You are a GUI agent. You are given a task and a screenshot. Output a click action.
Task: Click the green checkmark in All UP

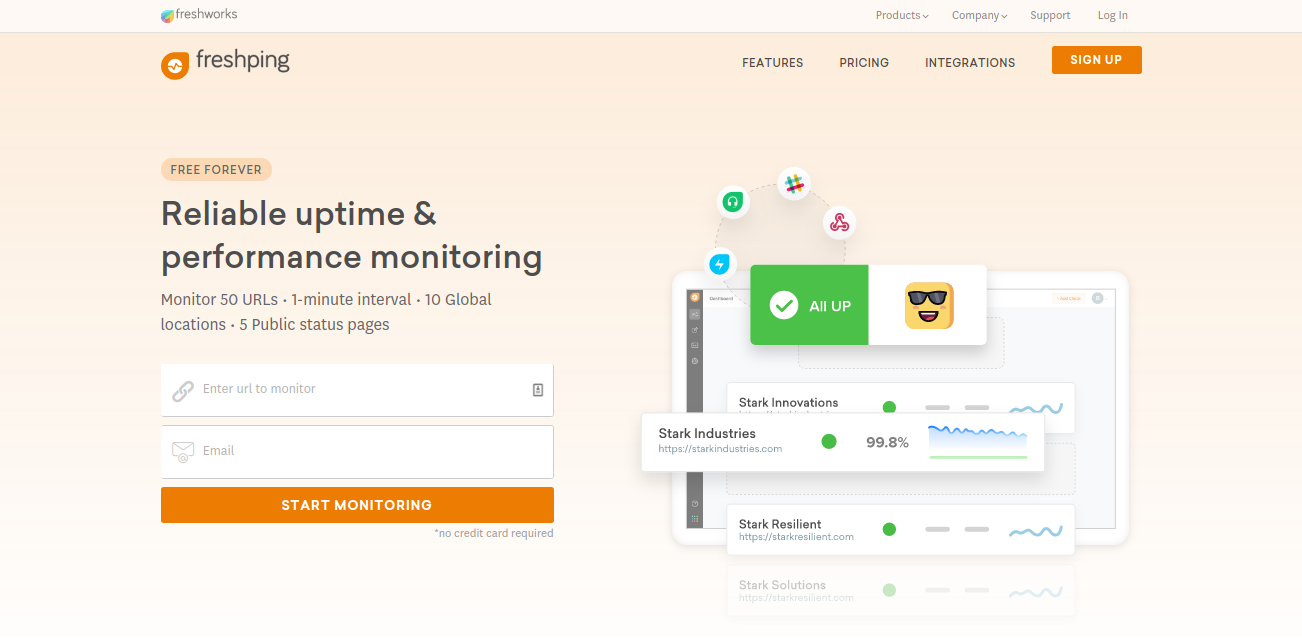tap(784, 305)
